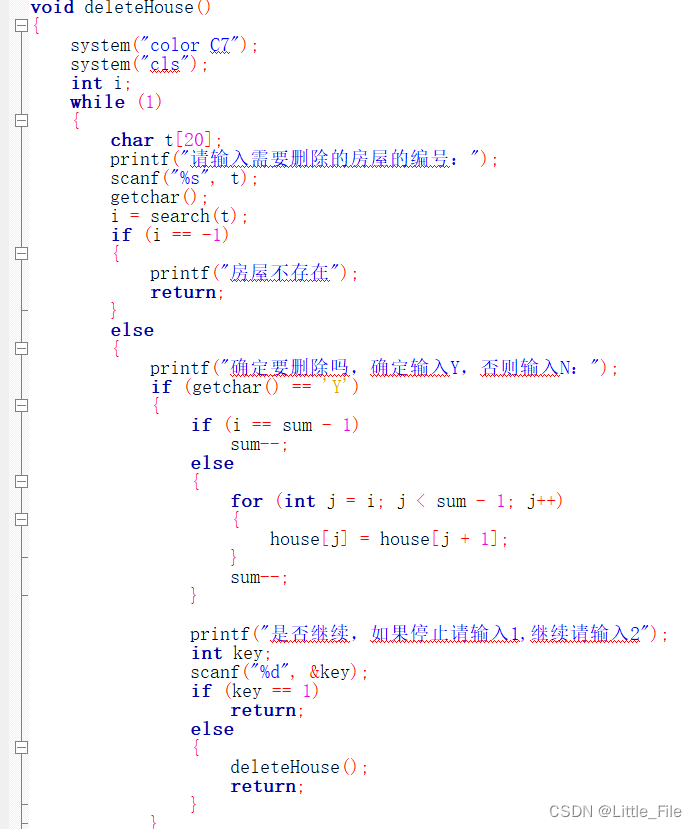Click the 'int key;' declaration
This screenshot has width=697, height=829.
click(x=231, y=653)
